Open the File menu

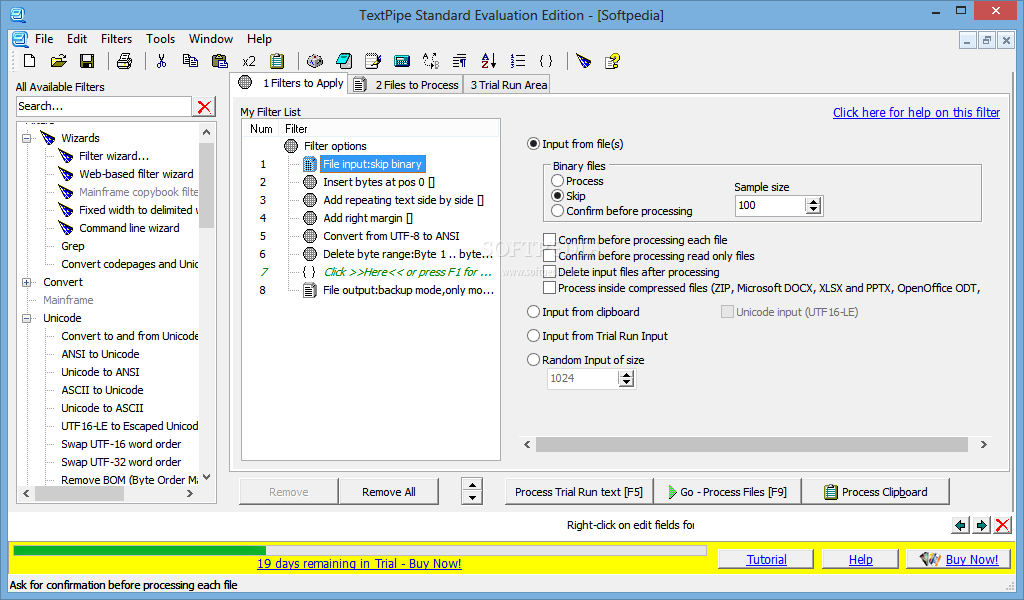[x=44, y=39]
